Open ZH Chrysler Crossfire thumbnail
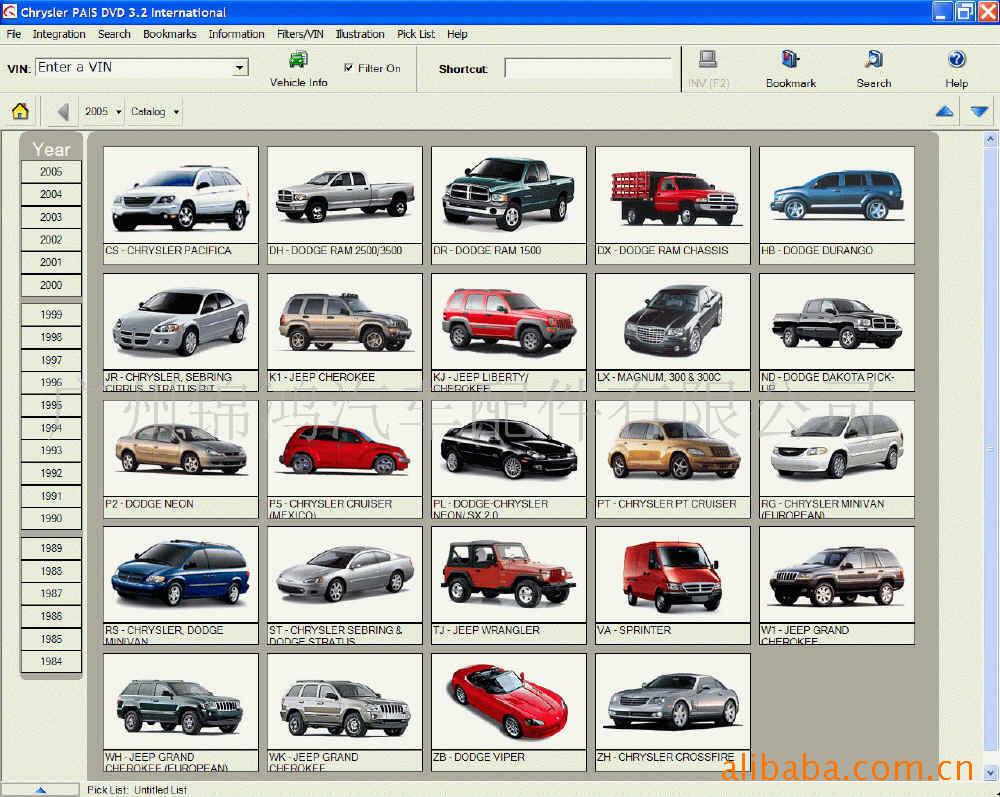1000x797 pixels. [x=672, y=701]
